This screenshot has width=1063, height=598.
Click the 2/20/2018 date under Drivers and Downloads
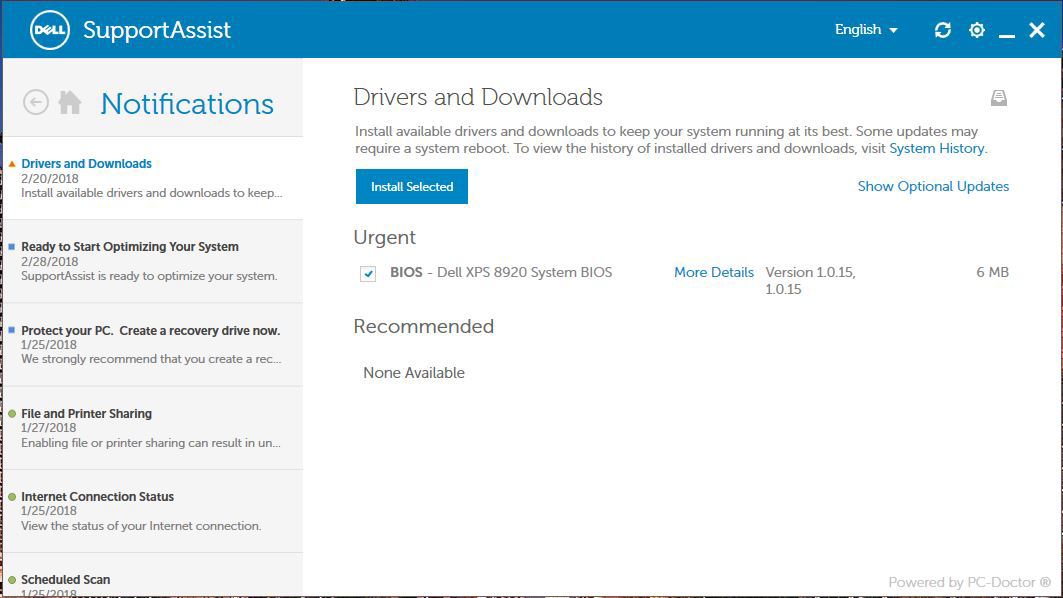(x=49, y=178)
